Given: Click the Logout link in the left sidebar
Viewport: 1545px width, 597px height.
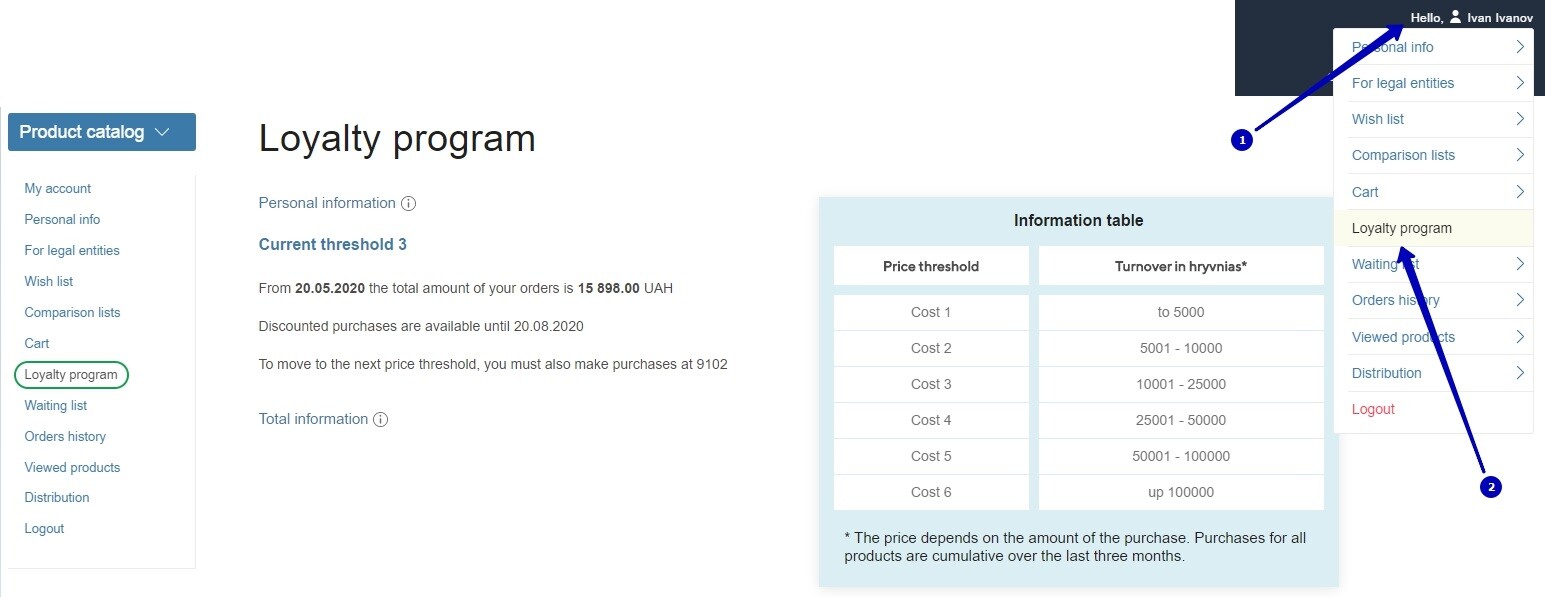Looking at the screenshot, I should 44,528.
